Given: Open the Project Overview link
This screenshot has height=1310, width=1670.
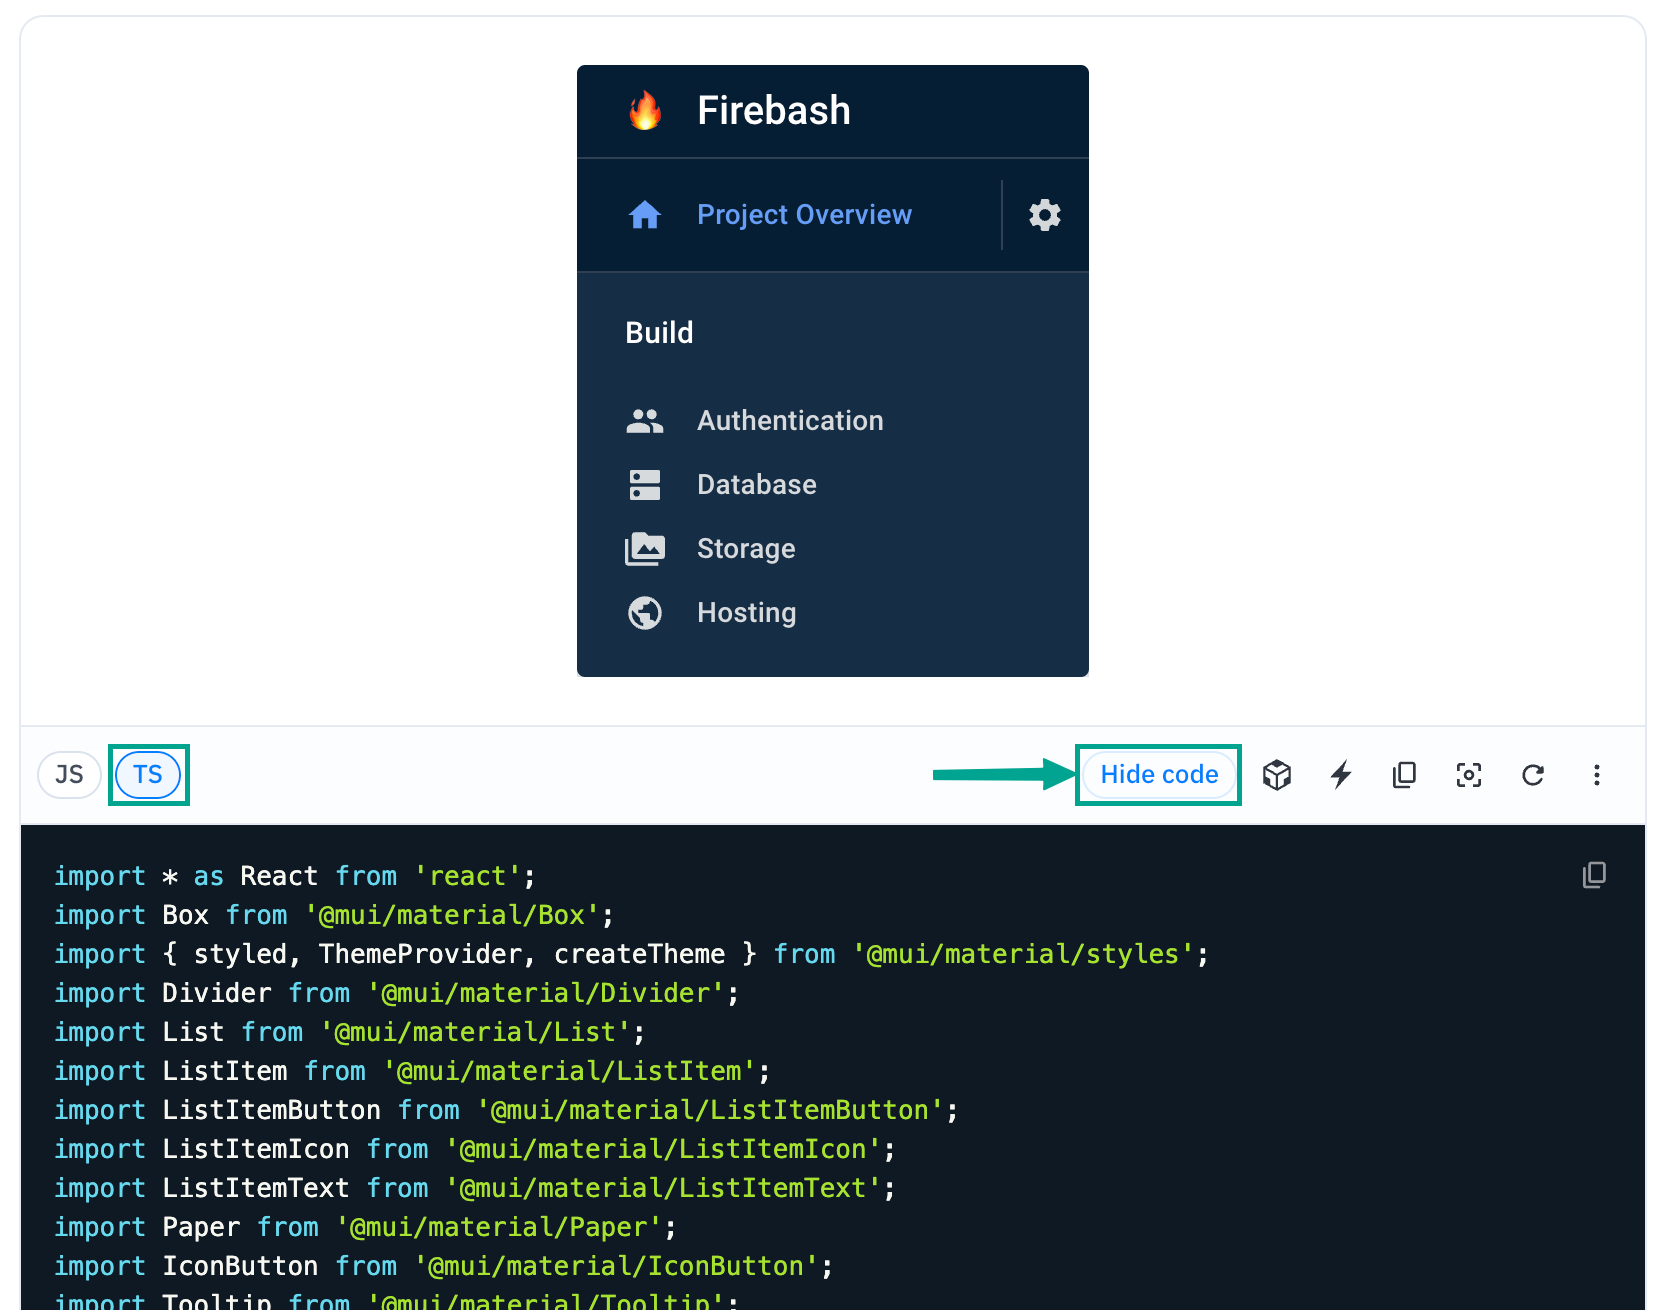Looking at the screenshot, I should [x=804, y=214].
